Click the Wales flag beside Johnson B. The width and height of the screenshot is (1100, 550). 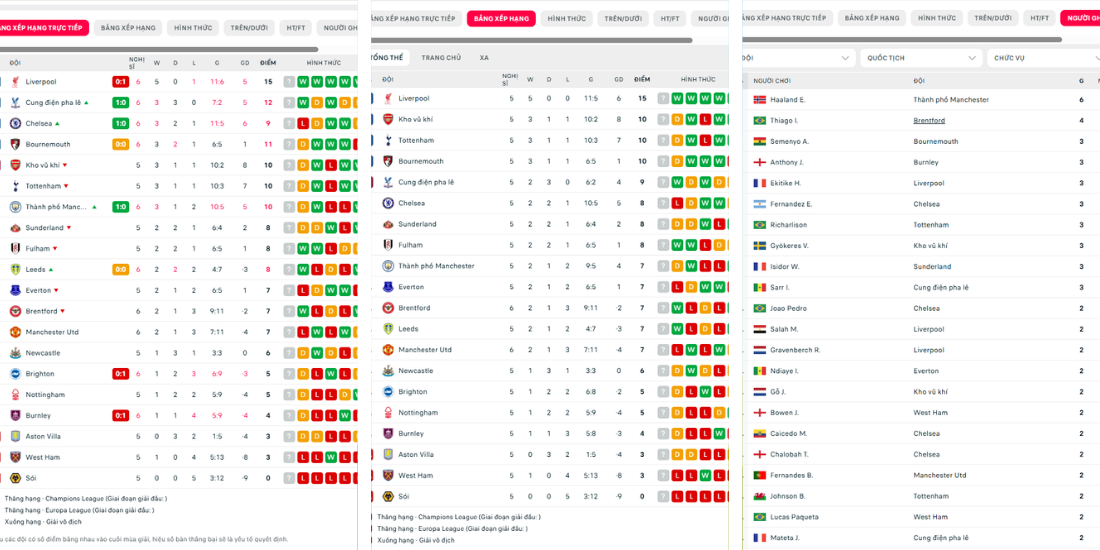tap(760, 496)
